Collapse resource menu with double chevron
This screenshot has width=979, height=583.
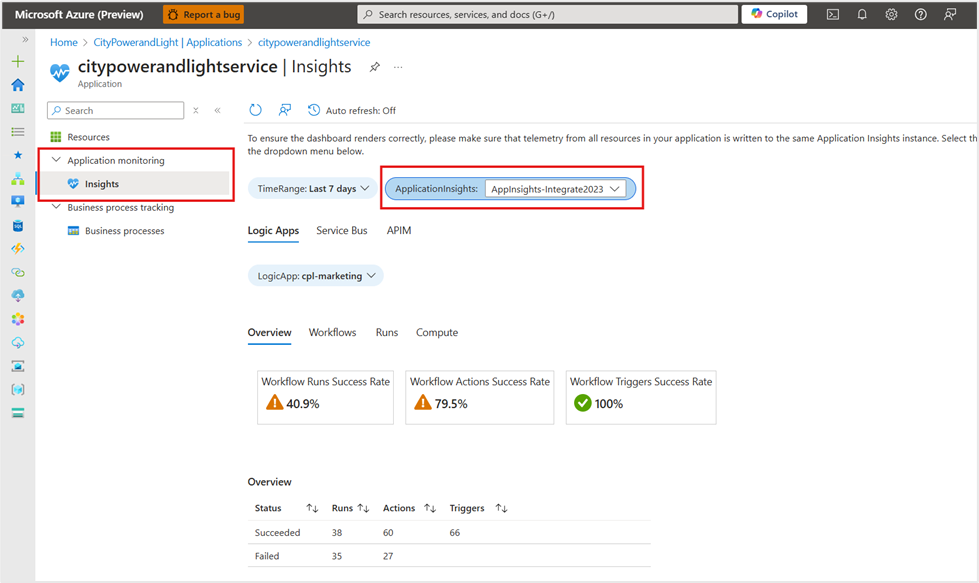point(217,110)
